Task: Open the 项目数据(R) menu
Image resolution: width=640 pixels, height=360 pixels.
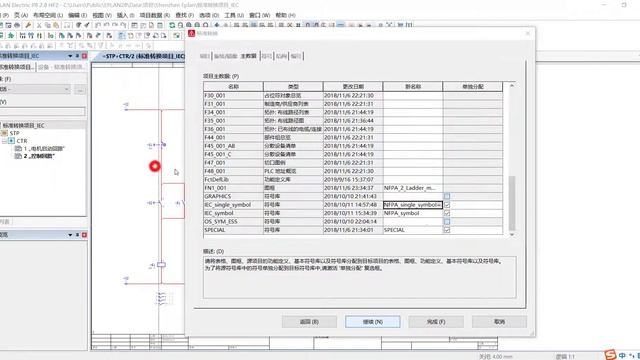Action: click(155, 15)
